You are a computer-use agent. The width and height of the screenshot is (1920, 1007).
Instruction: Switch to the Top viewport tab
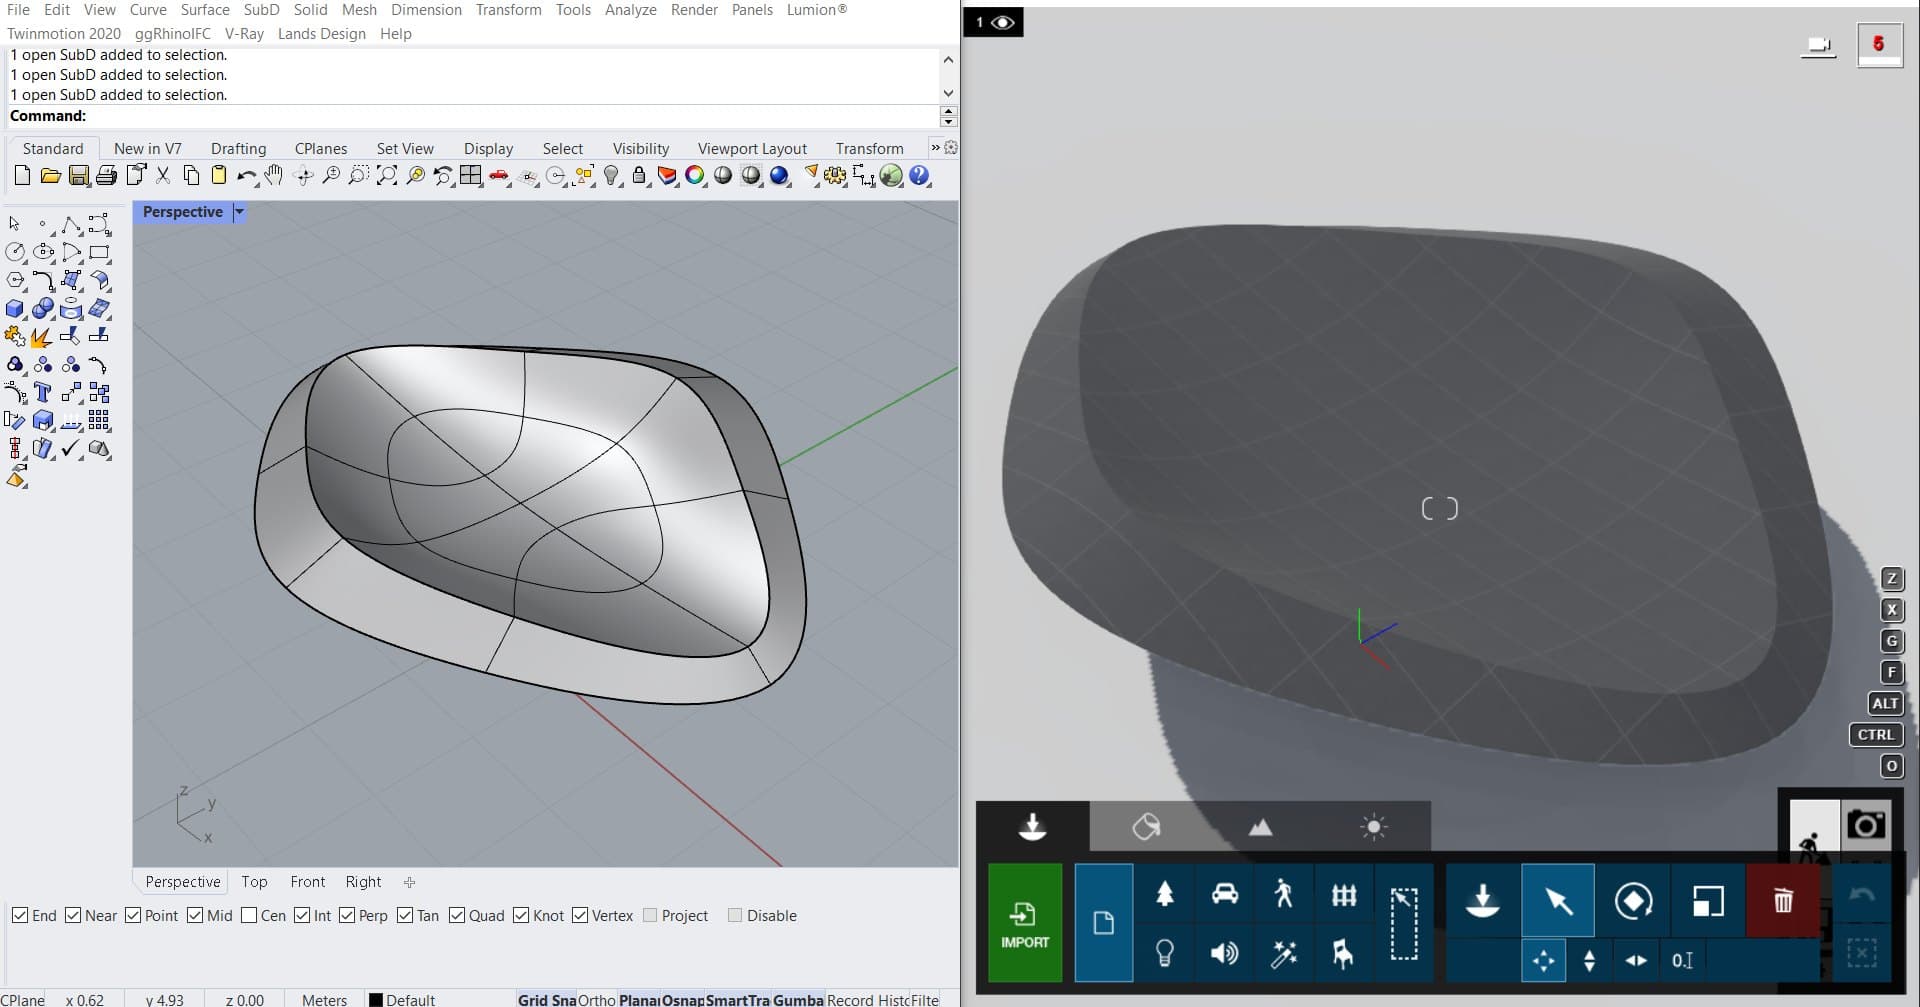pyautogui.click(x=254, y=882)
